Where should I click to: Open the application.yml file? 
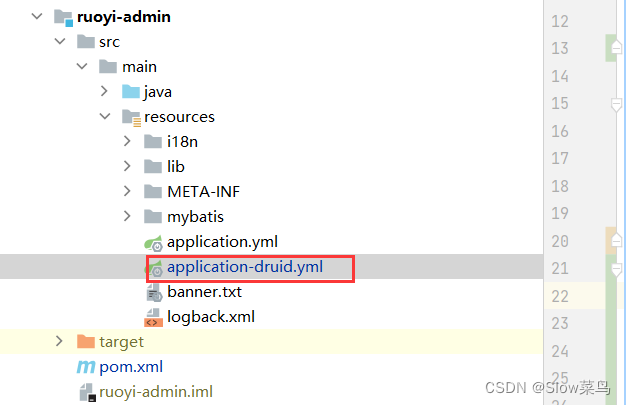[x=222, y=242]
